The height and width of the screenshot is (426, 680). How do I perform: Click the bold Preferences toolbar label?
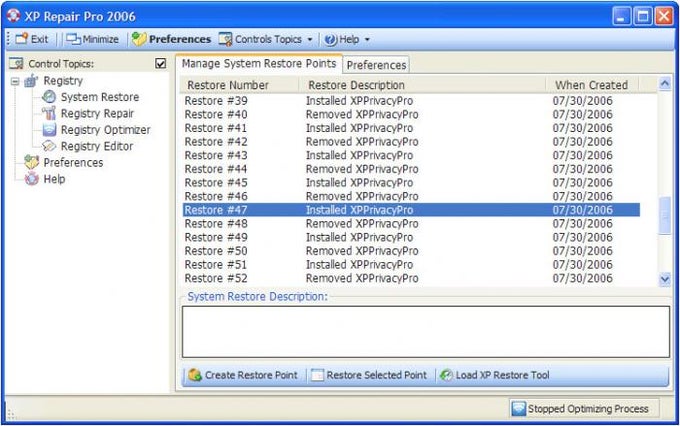pyautogui.click(x=180, y=39)
